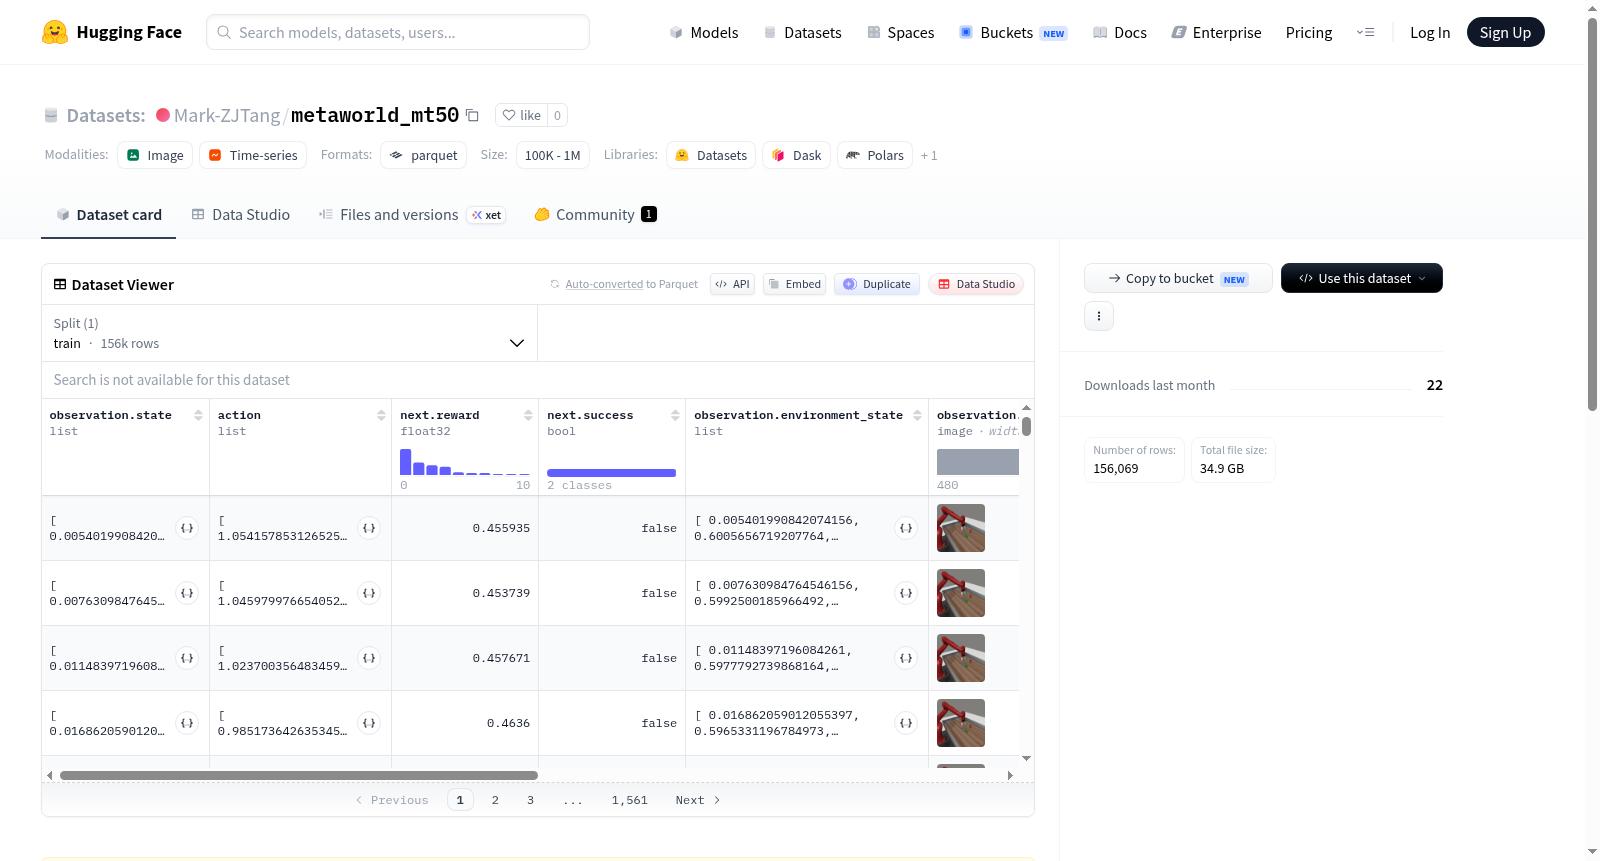Open Enterprise in the navigation
Image resolution: width=1600 pixels, height=861 pixels.
point(1217,32)
